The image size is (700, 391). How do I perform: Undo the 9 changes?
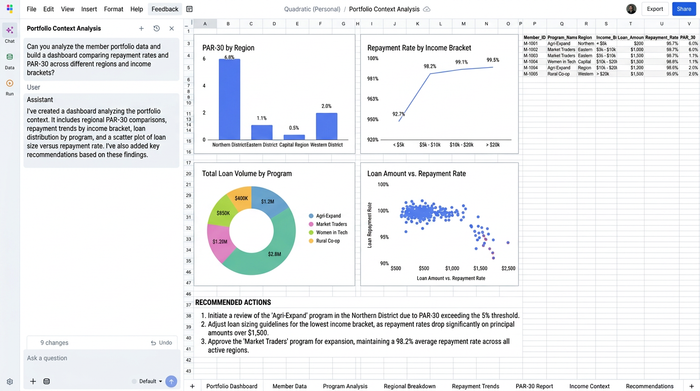161,343
